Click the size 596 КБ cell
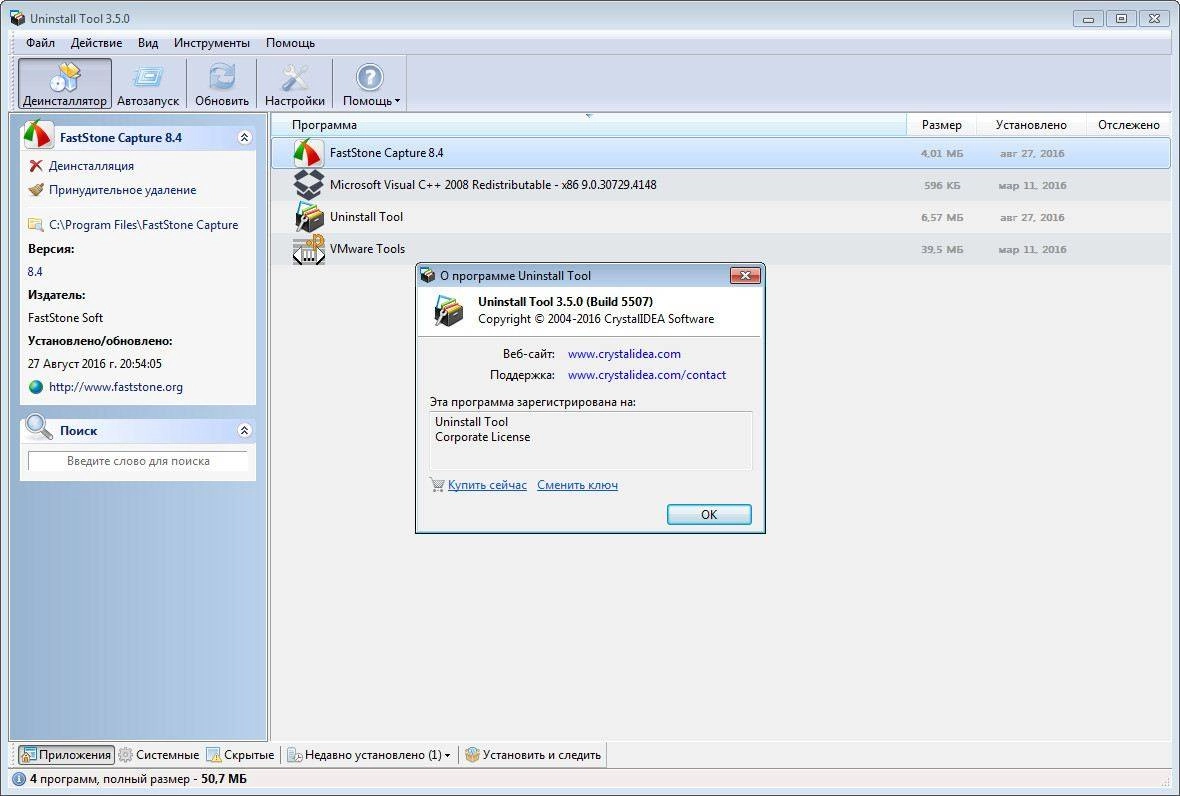Screen dimensions: 1180x796 click(942, 185)
